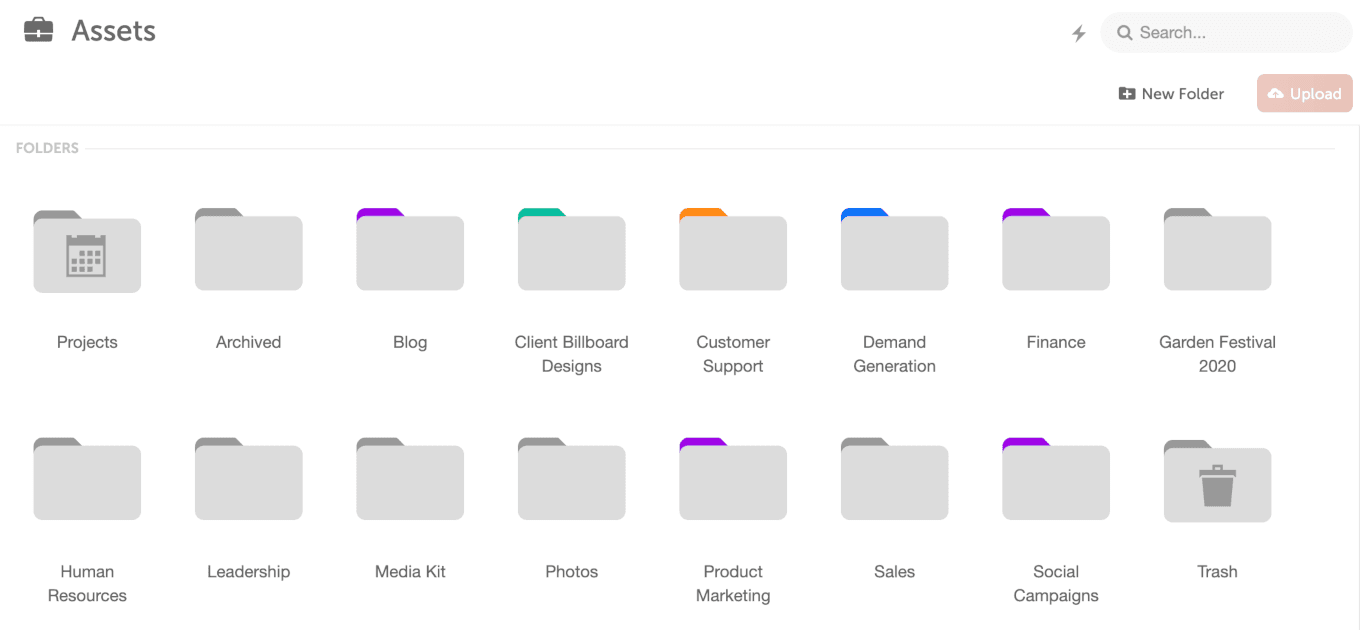Open the Human Resources folder
Viewport: 1360px width, 630px height.
coord(87,481)
